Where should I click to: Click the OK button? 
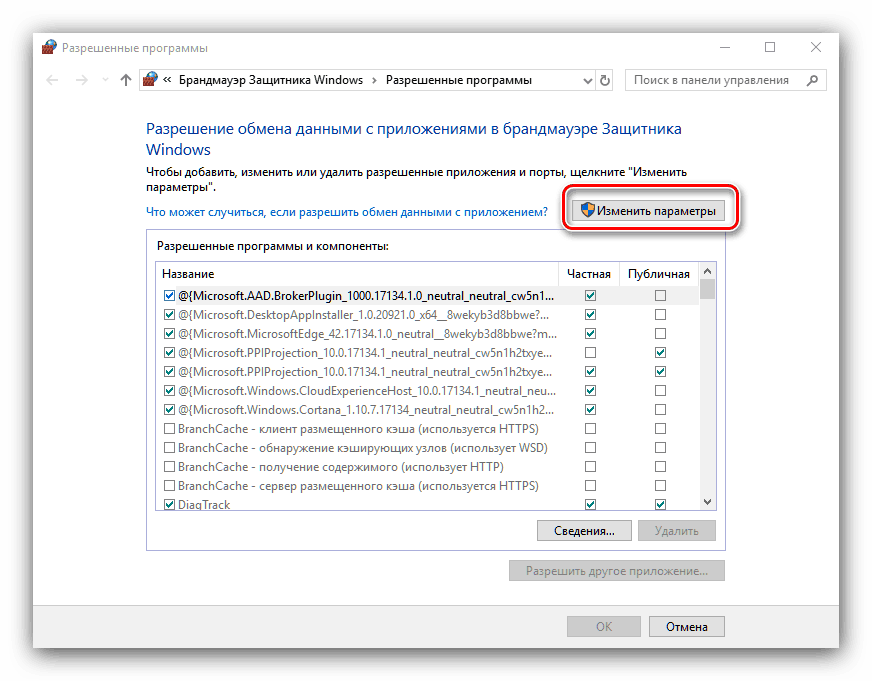tap(604, 627)
